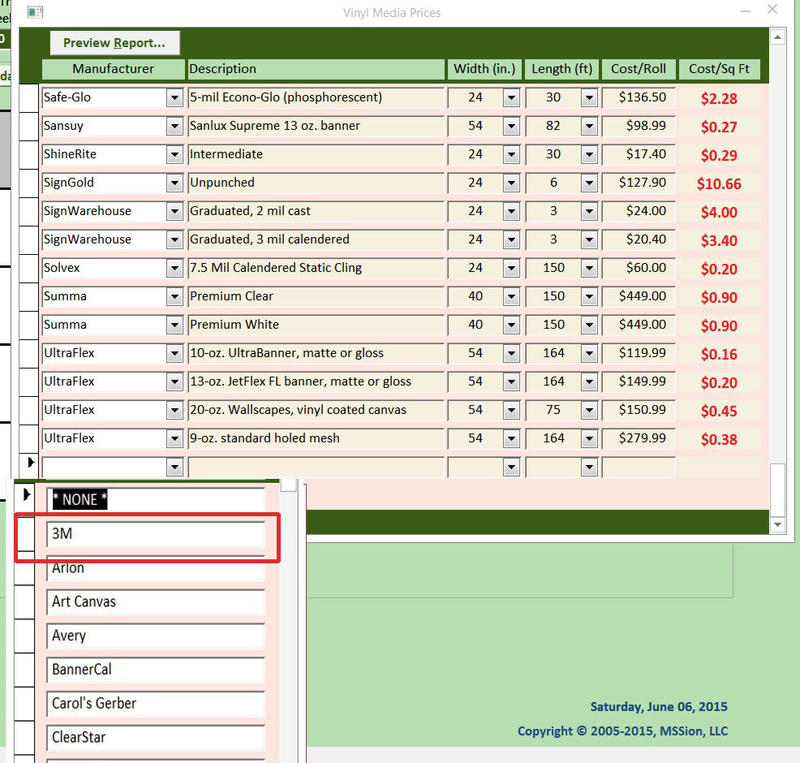This screenshot has height=763, width=800.
Task: Edit the '7.5 Mil Calendered Static Cling' description
Action: point(316,268)
